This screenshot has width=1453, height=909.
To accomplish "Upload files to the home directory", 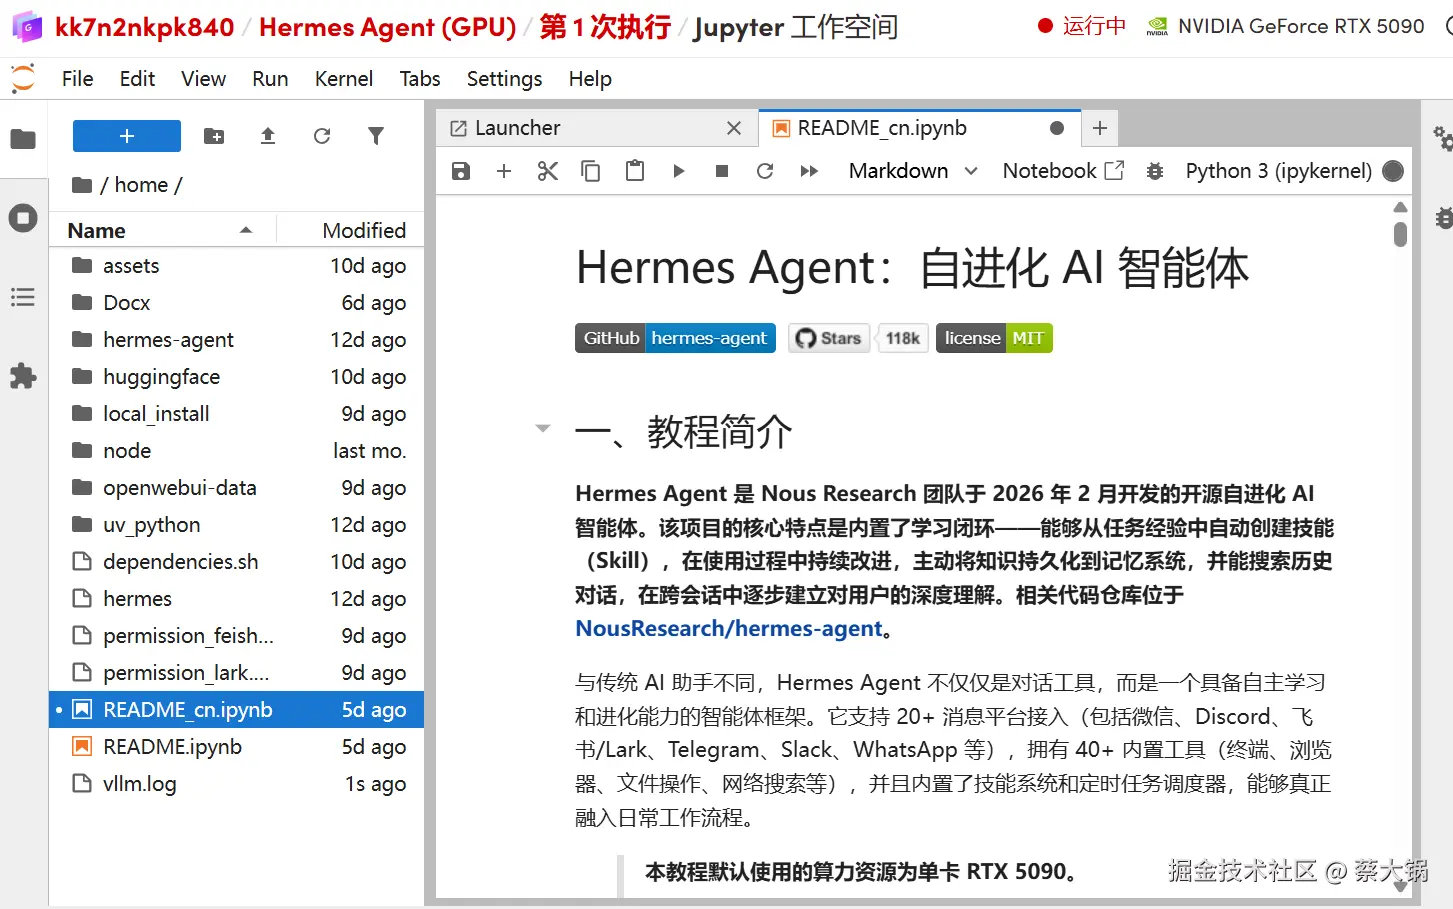I will (x=267, y=135).
